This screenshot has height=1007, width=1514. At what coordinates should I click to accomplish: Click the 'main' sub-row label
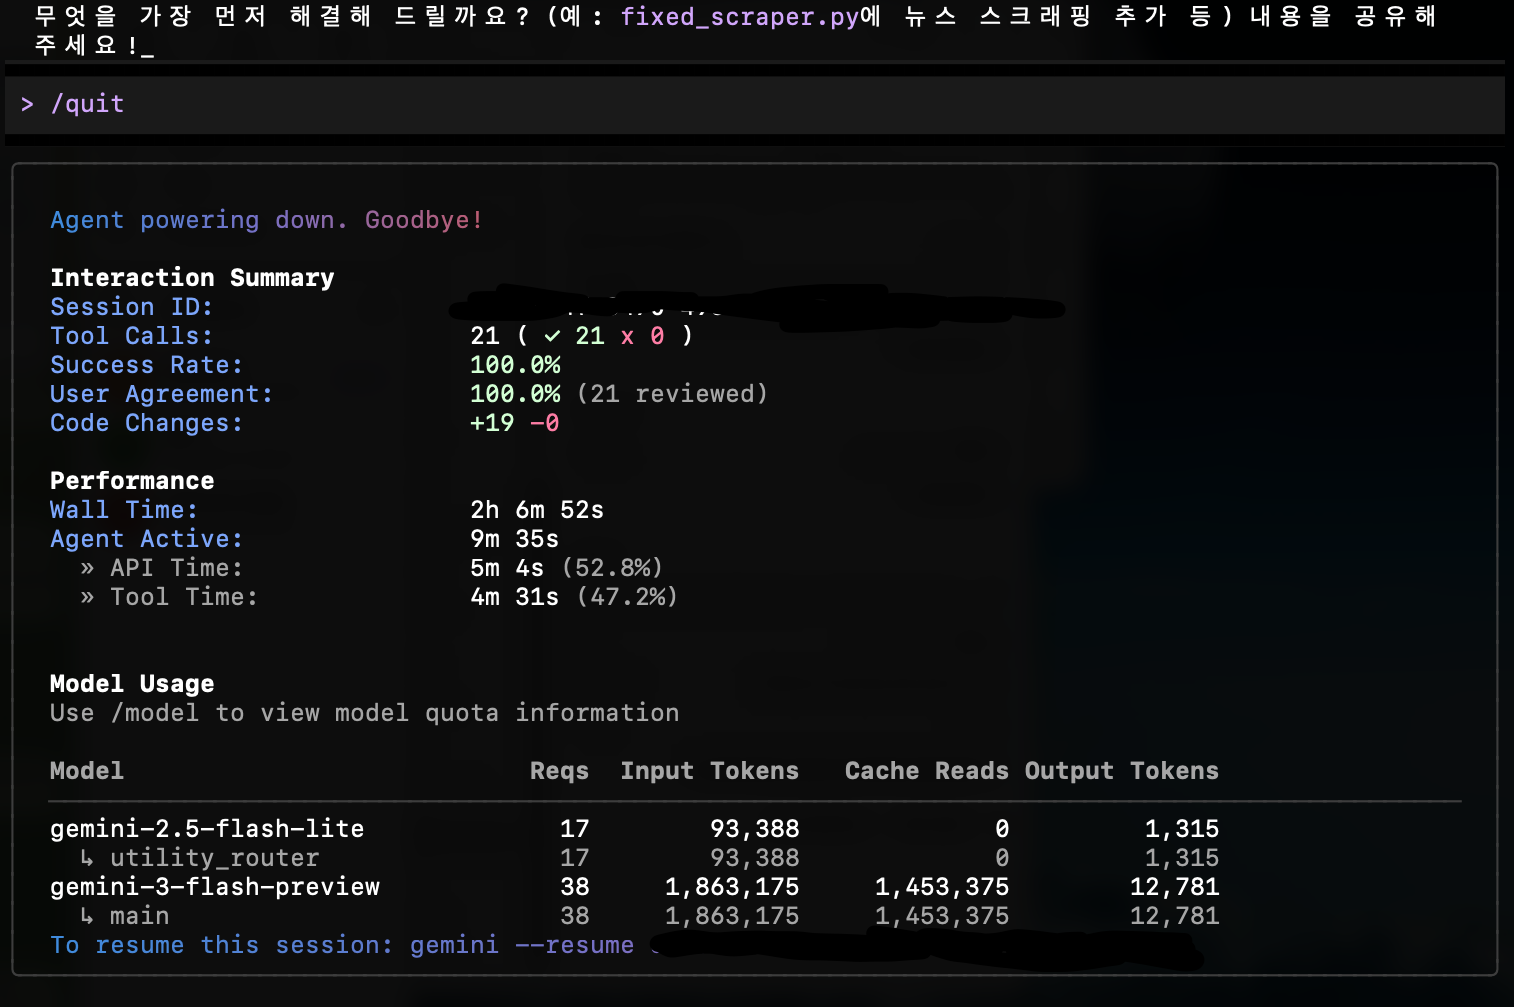(x=140, y=916)
